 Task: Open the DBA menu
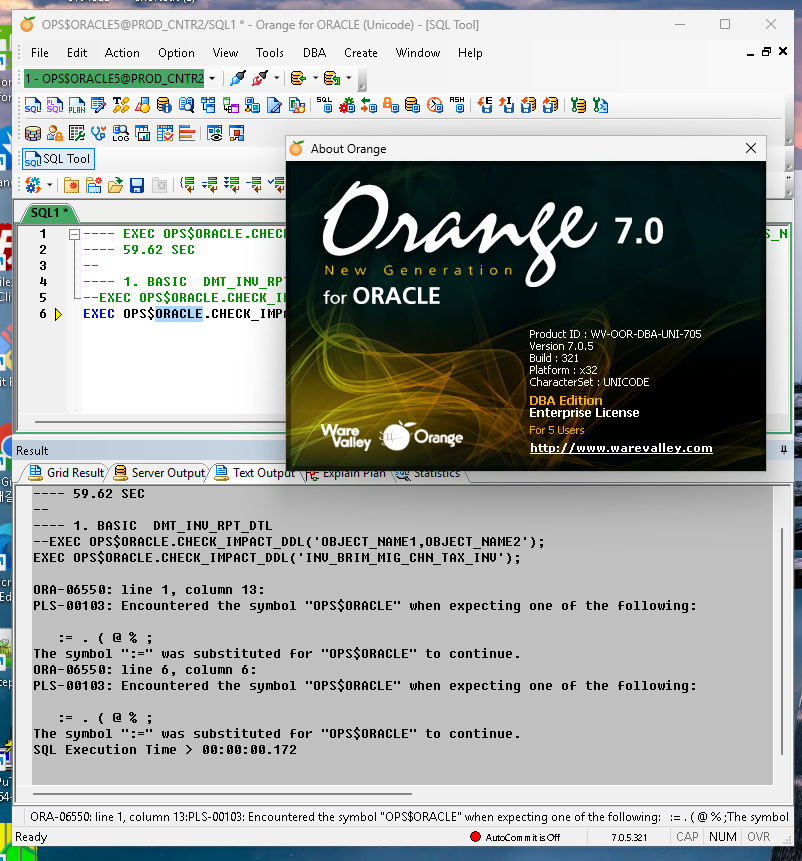[314, 53]
